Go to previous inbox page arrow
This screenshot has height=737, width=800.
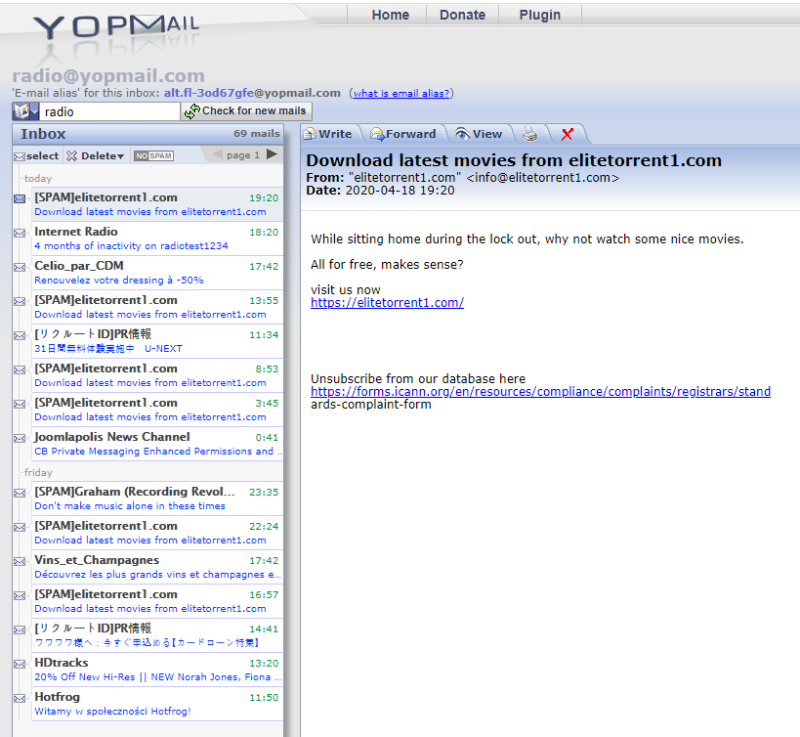point(217,154)
